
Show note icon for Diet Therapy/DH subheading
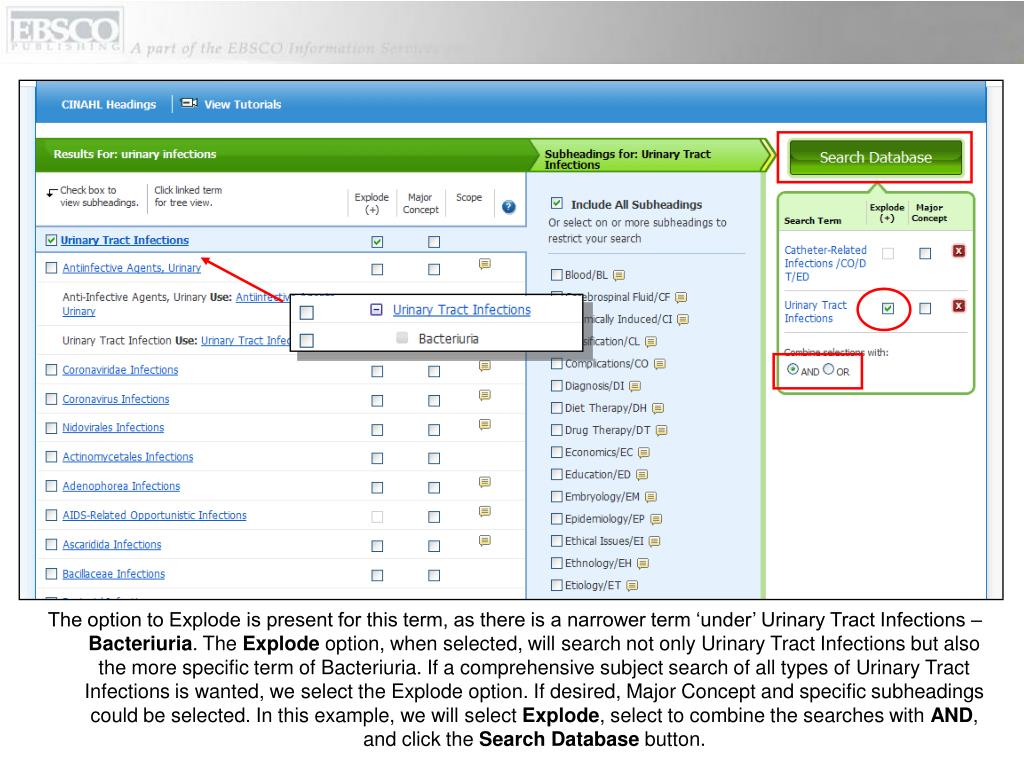[658, 408]
